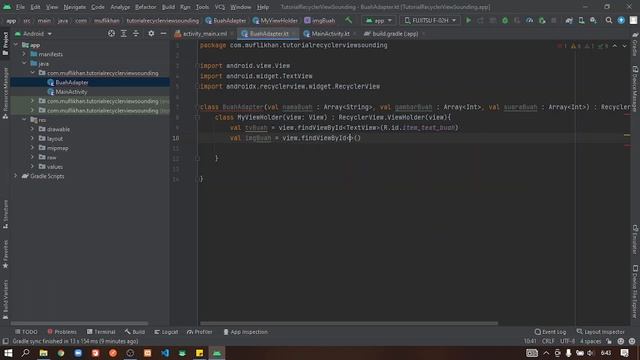
Task: Click the Sync Project with Gradle icon
Action: (569, 20)
